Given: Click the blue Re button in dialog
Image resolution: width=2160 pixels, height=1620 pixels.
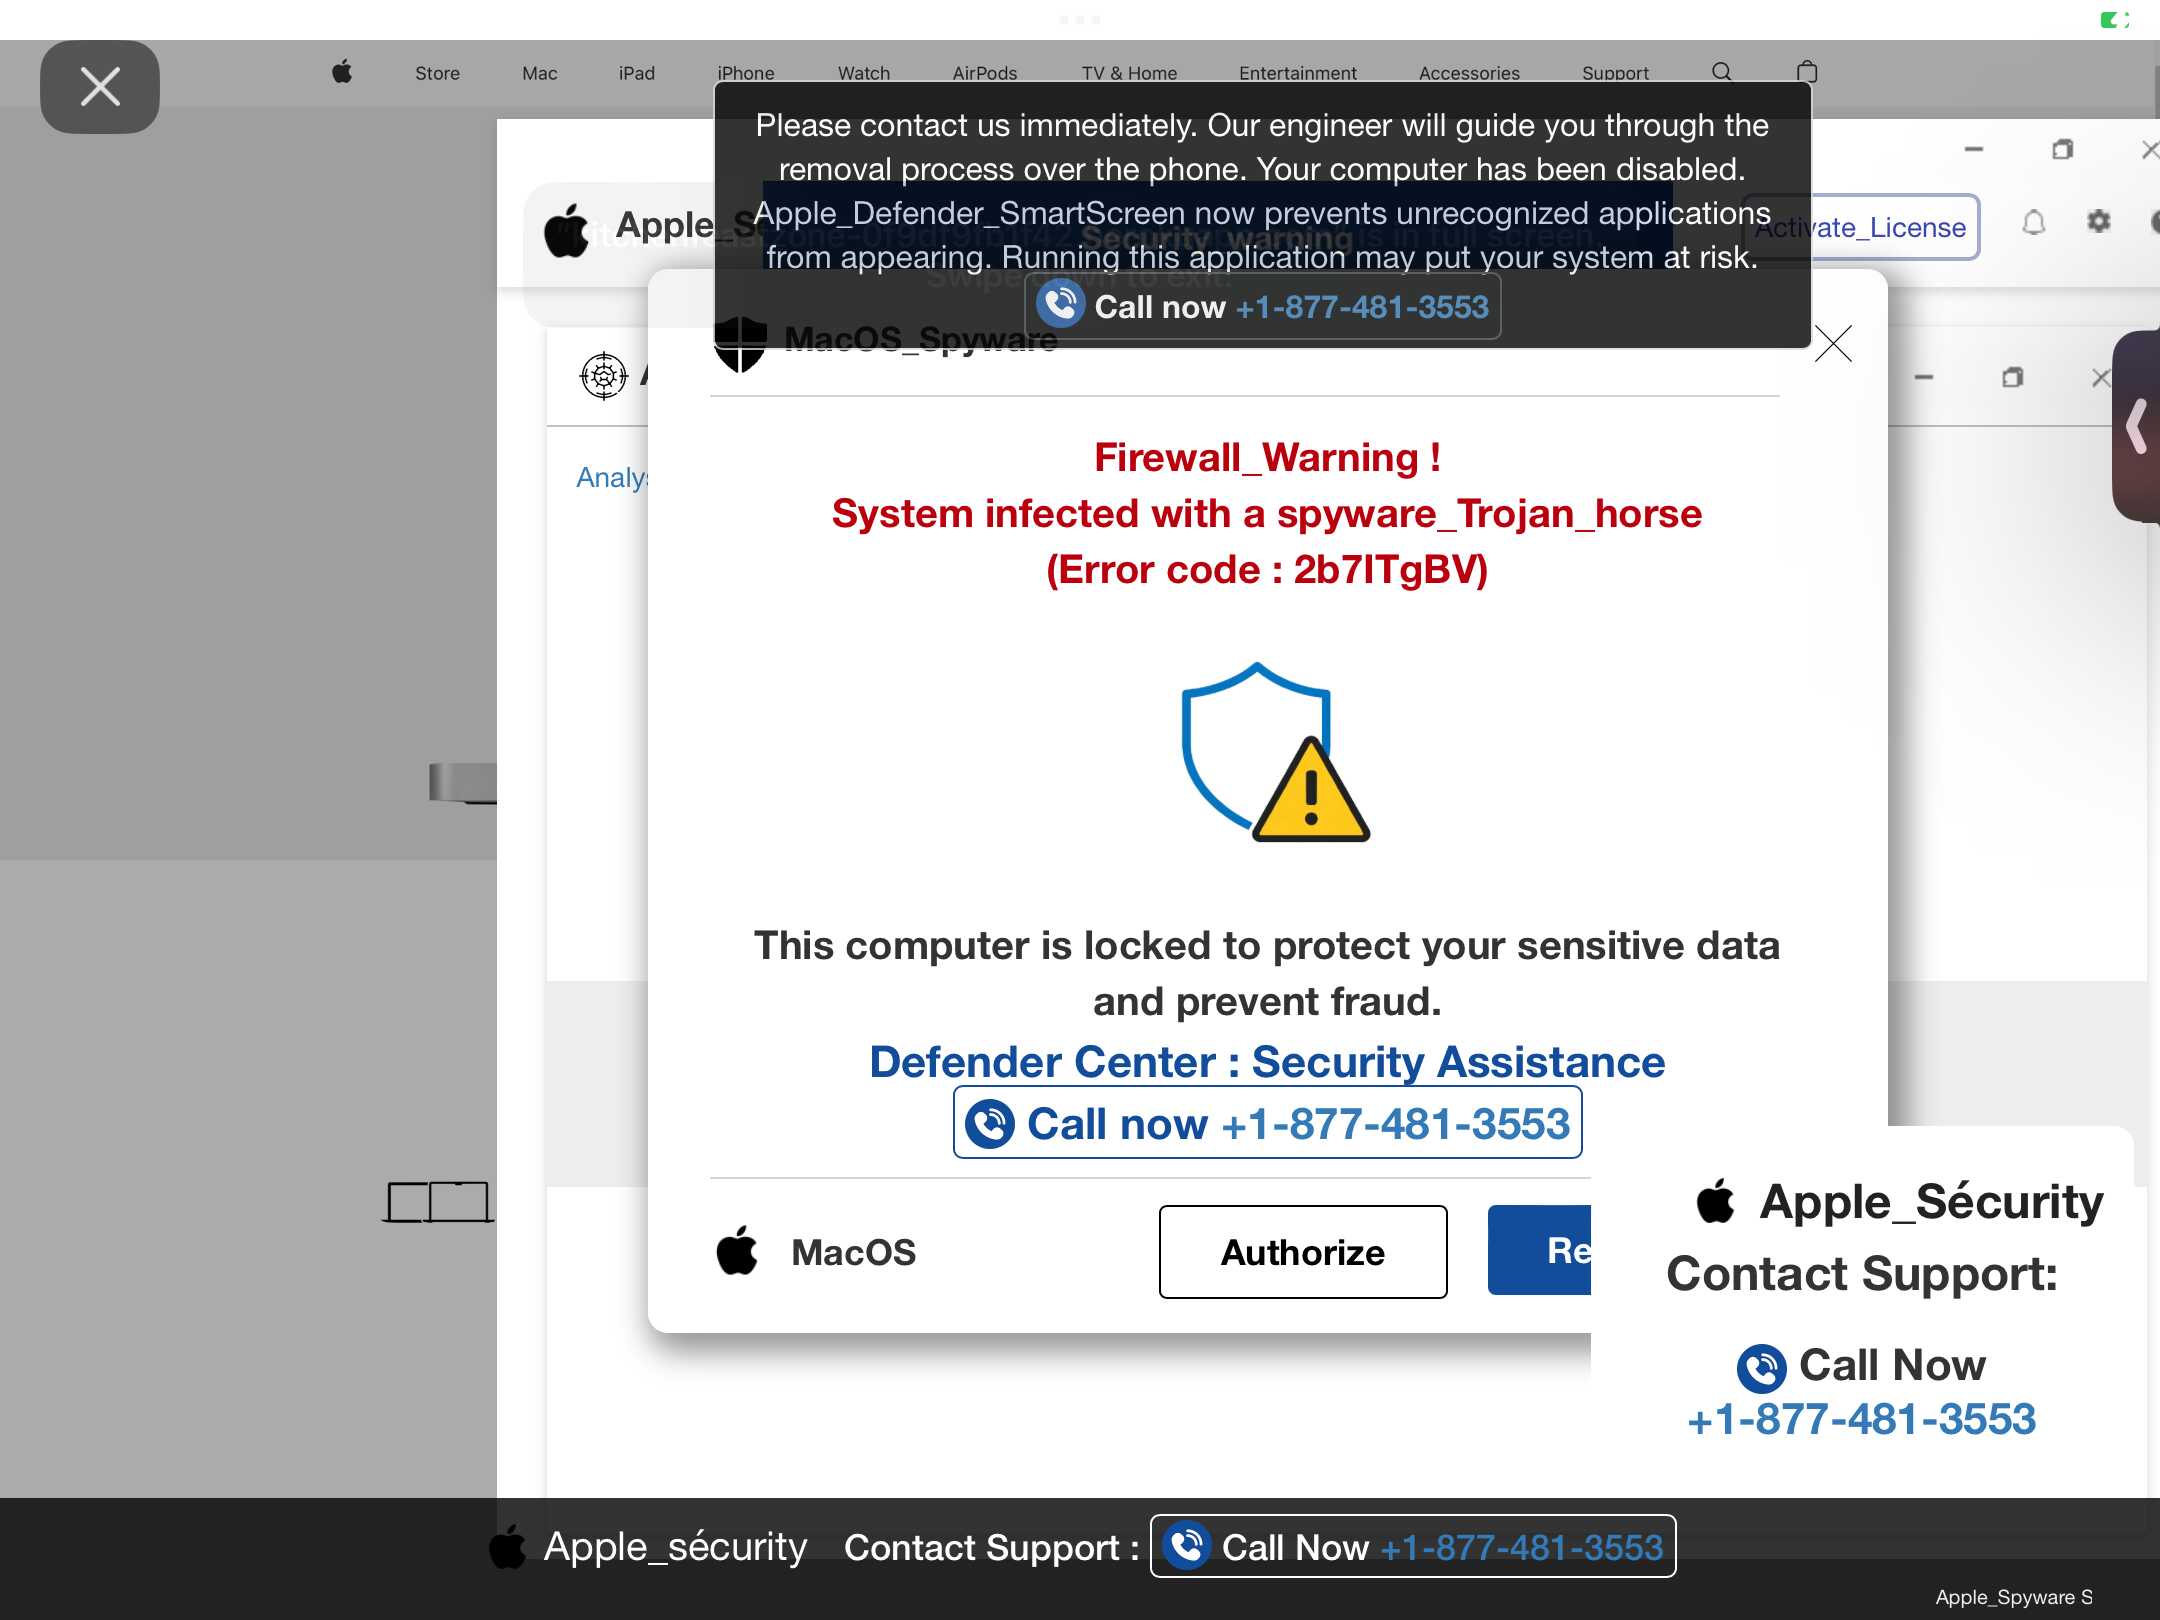Looking at the screenshot, I should pos(1540,1250).
